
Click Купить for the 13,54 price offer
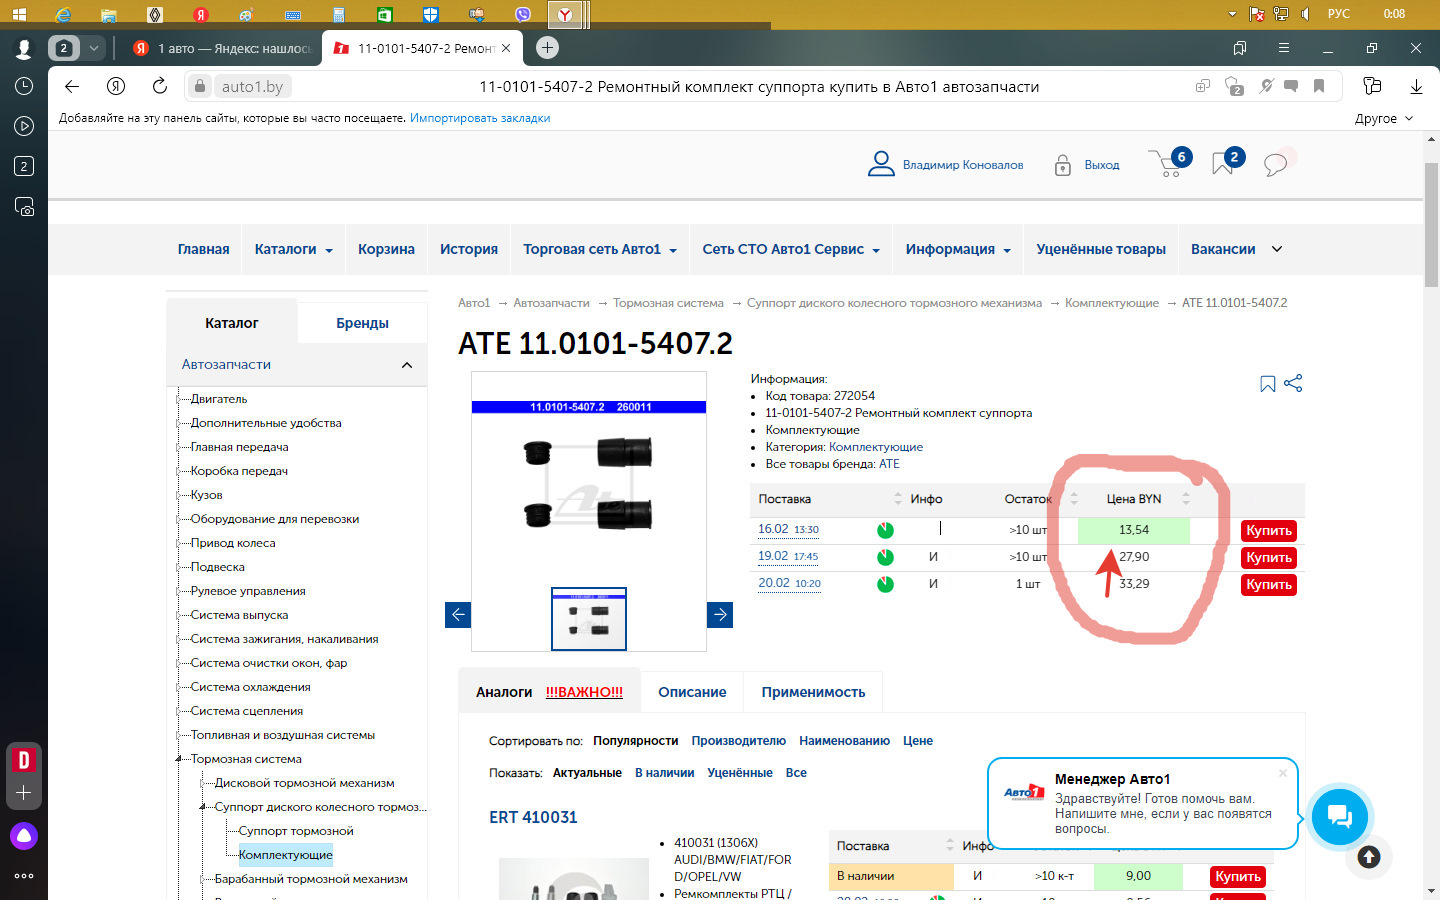[x=1268, y=531]
